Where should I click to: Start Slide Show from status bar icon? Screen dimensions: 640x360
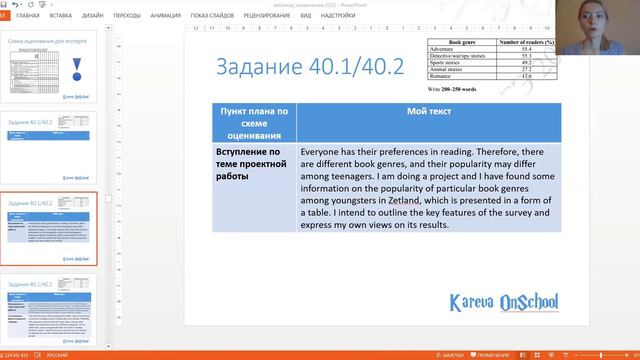566,355
